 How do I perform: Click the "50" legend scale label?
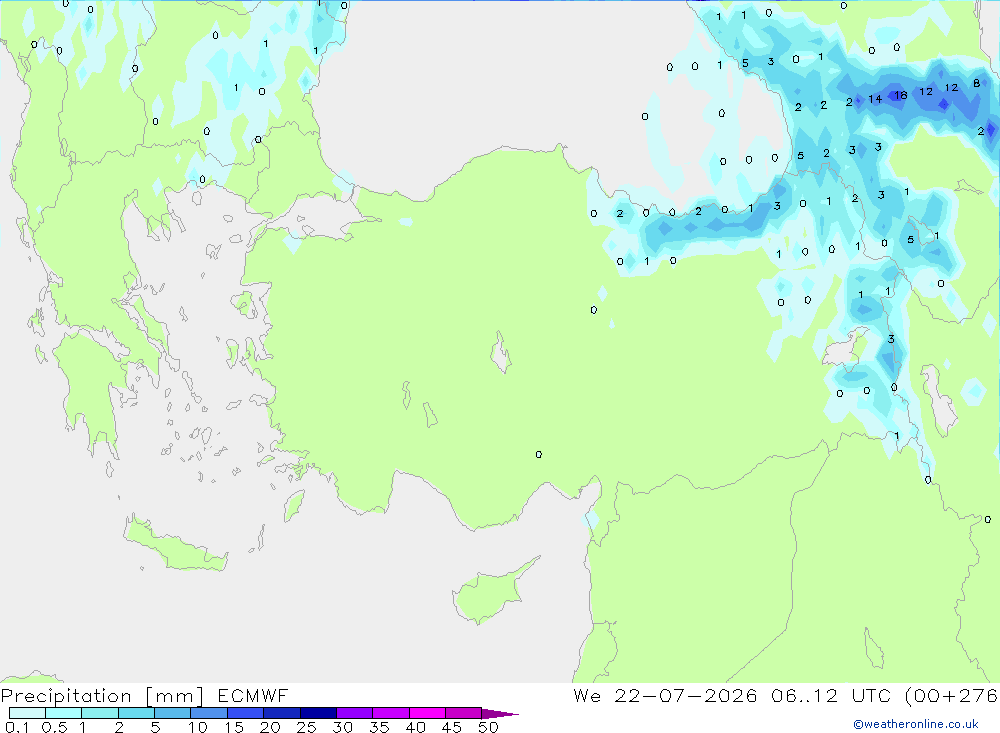489,727
